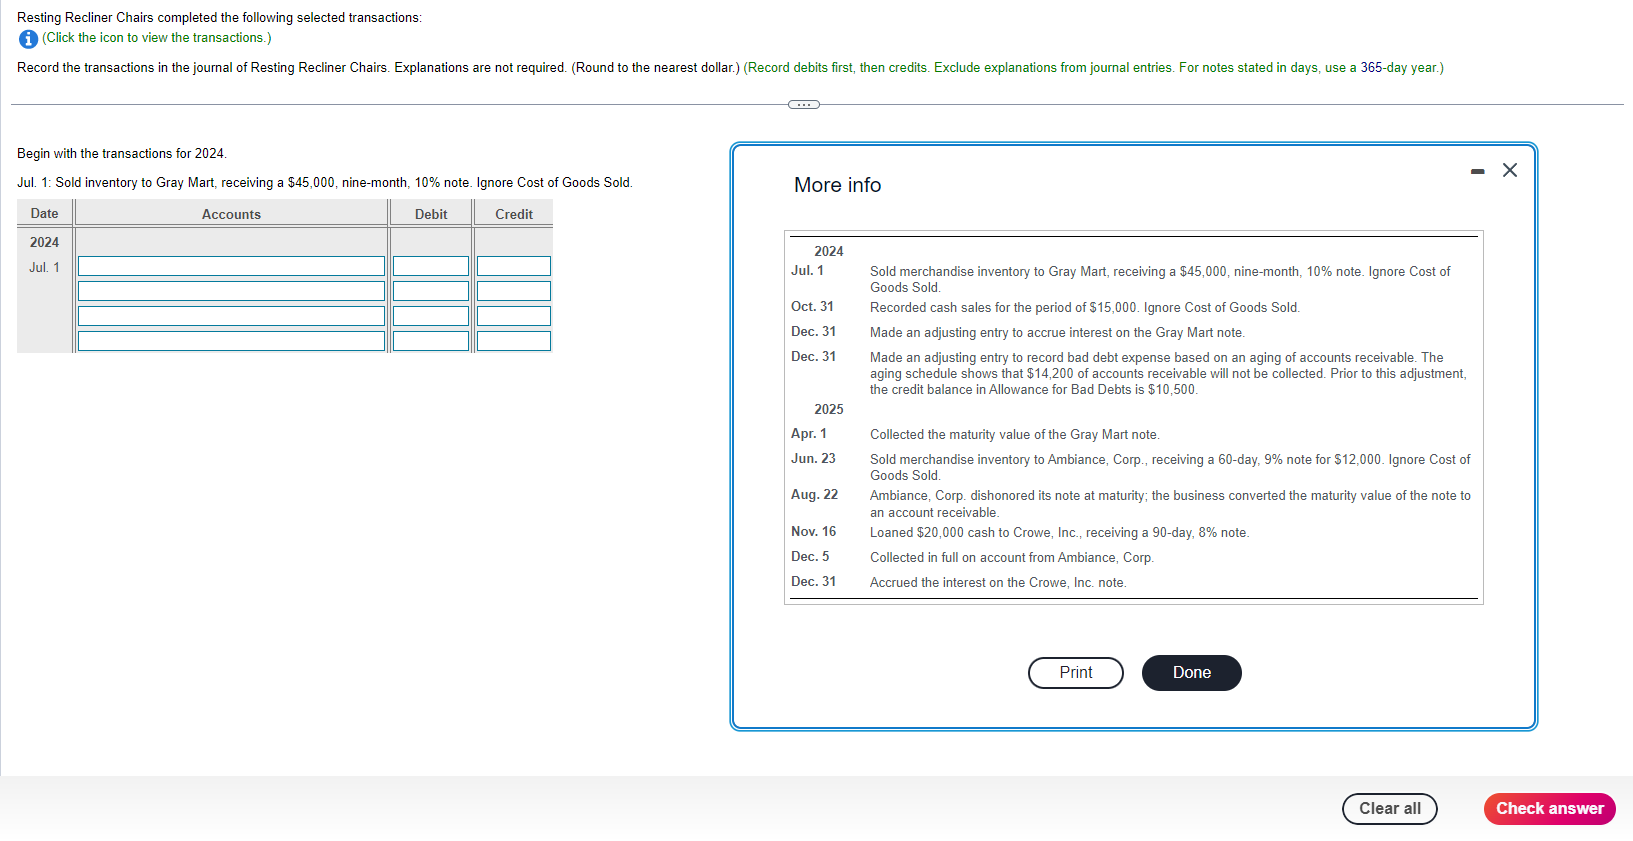This screenshot has width=1633, height=841.
Task: Select the 'Aug. 22' date in More info
Action: click(815, 495)
